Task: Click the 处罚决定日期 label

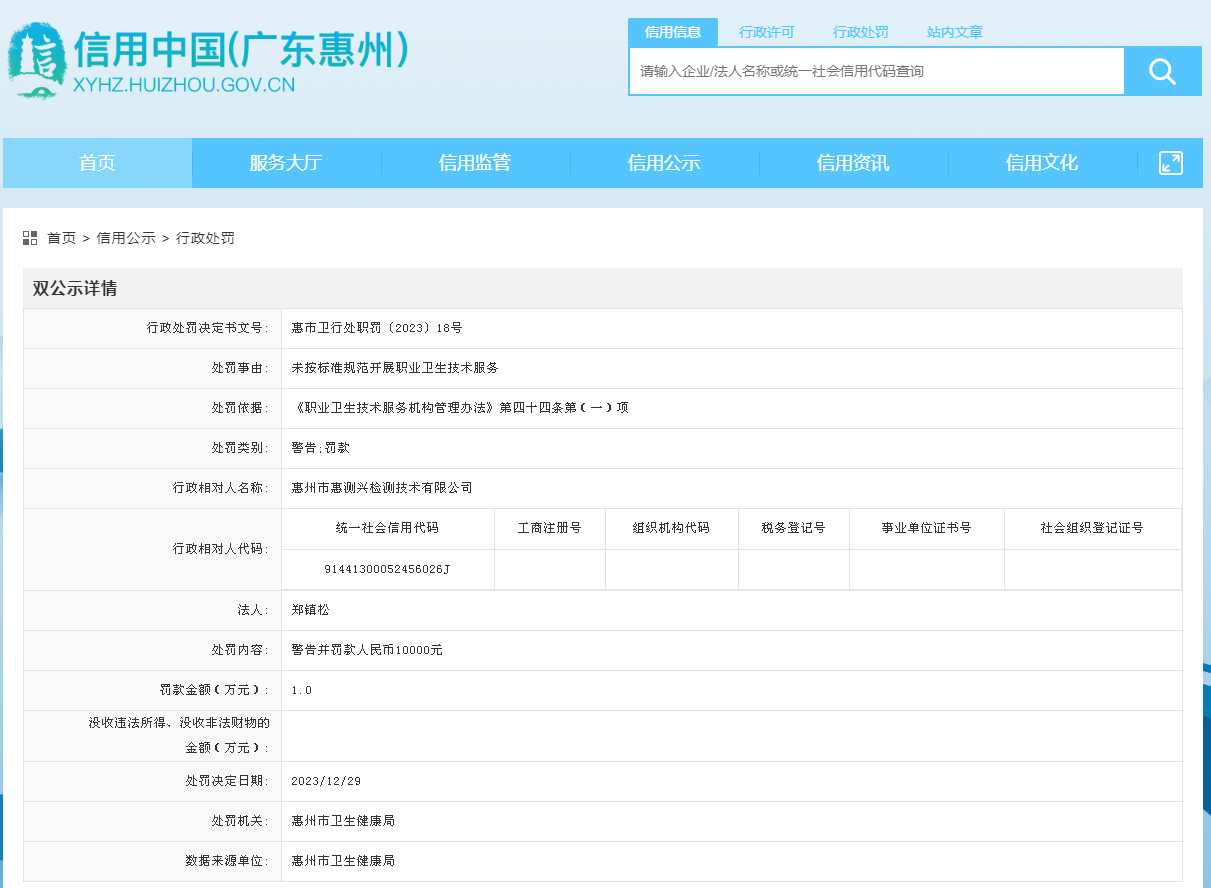Action: pos(227,781)
